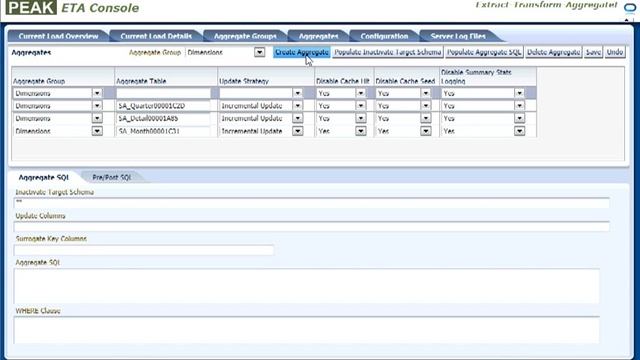The height and width of the screenshot is (360, 640).
Task: Click the SA_Detail00001A85 table name field
Action: click(163, 118)
